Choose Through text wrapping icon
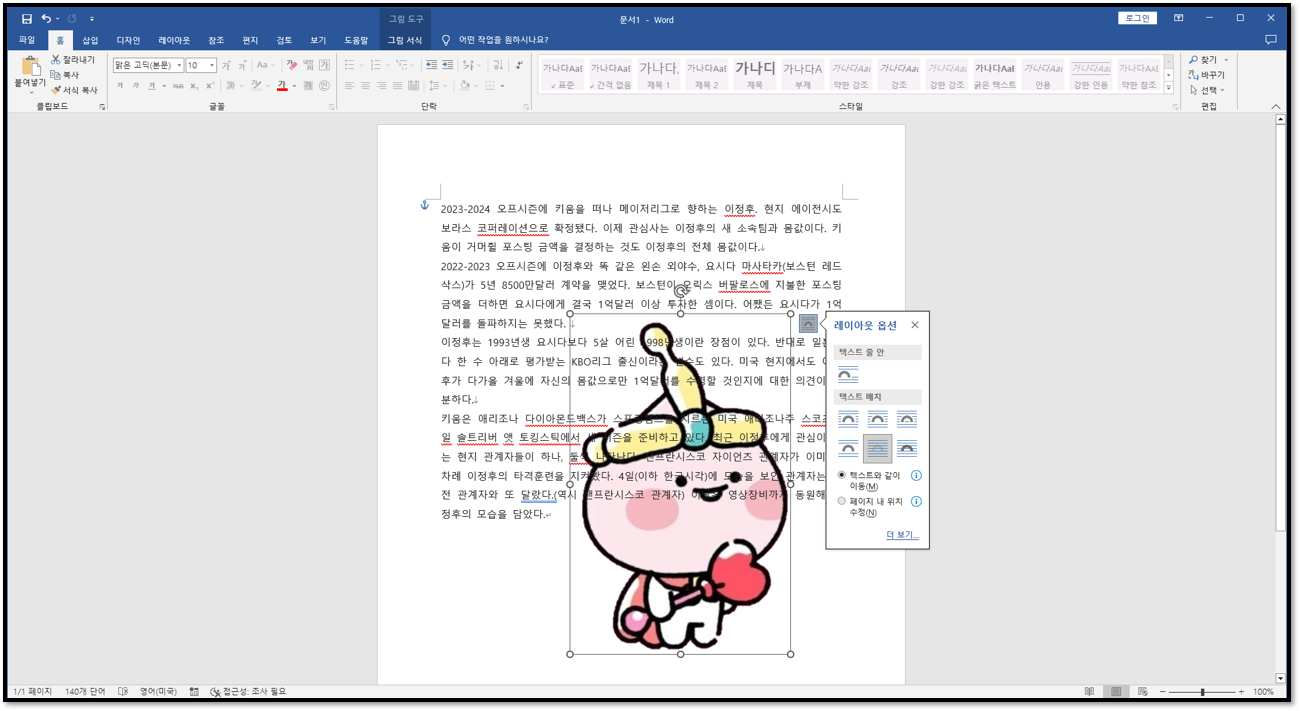The width and height of the screenshot is (1300, 711). (x=907, y=419)
